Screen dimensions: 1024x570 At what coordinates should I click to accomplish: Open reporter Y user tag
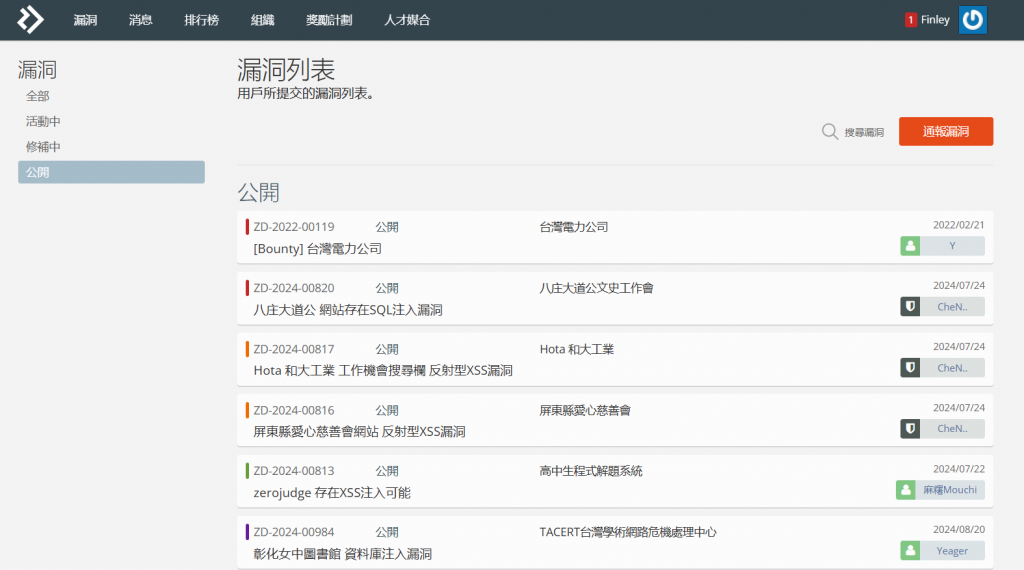point(952,246)
